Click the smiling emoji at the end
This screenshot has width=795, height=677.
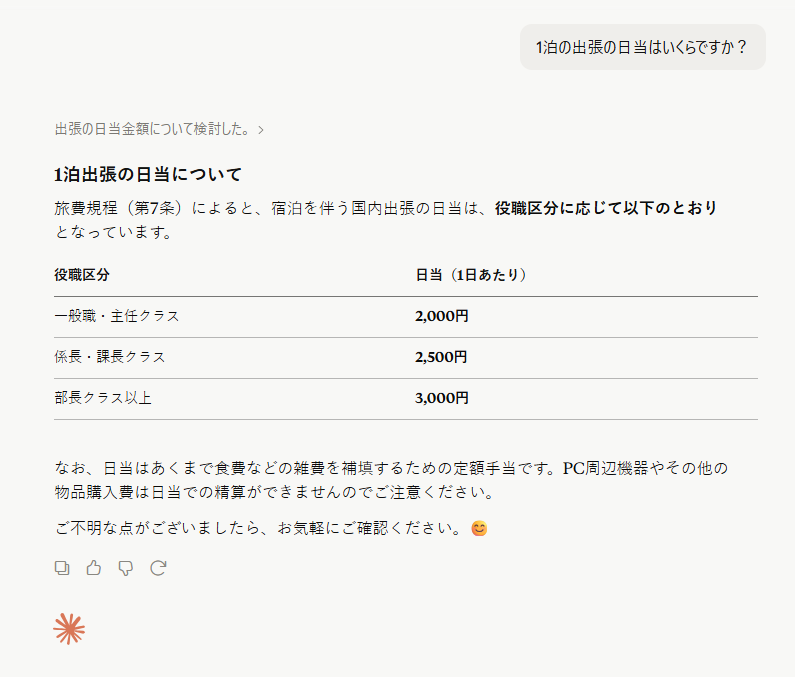click(x=479, y=528)
